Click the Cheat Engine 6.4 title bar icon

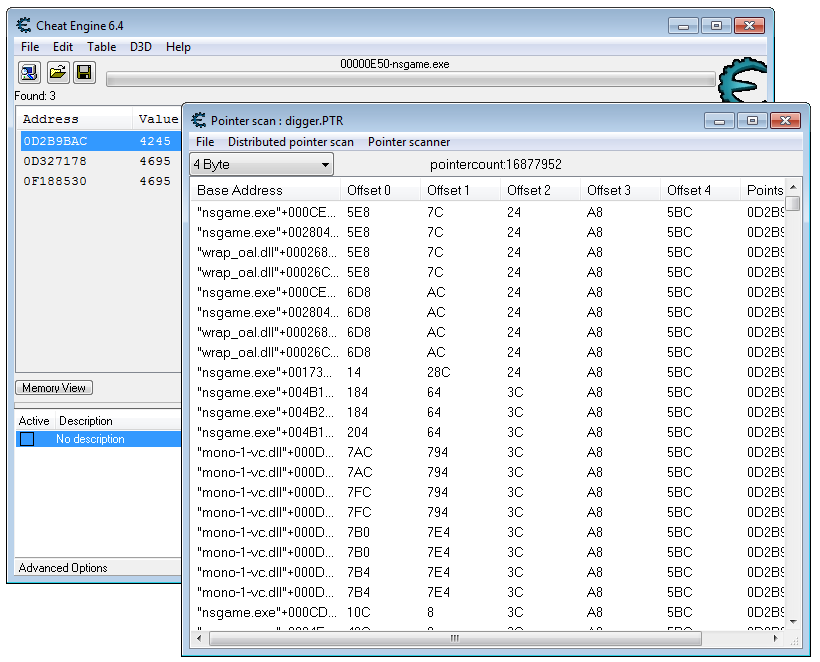(24, 25)
